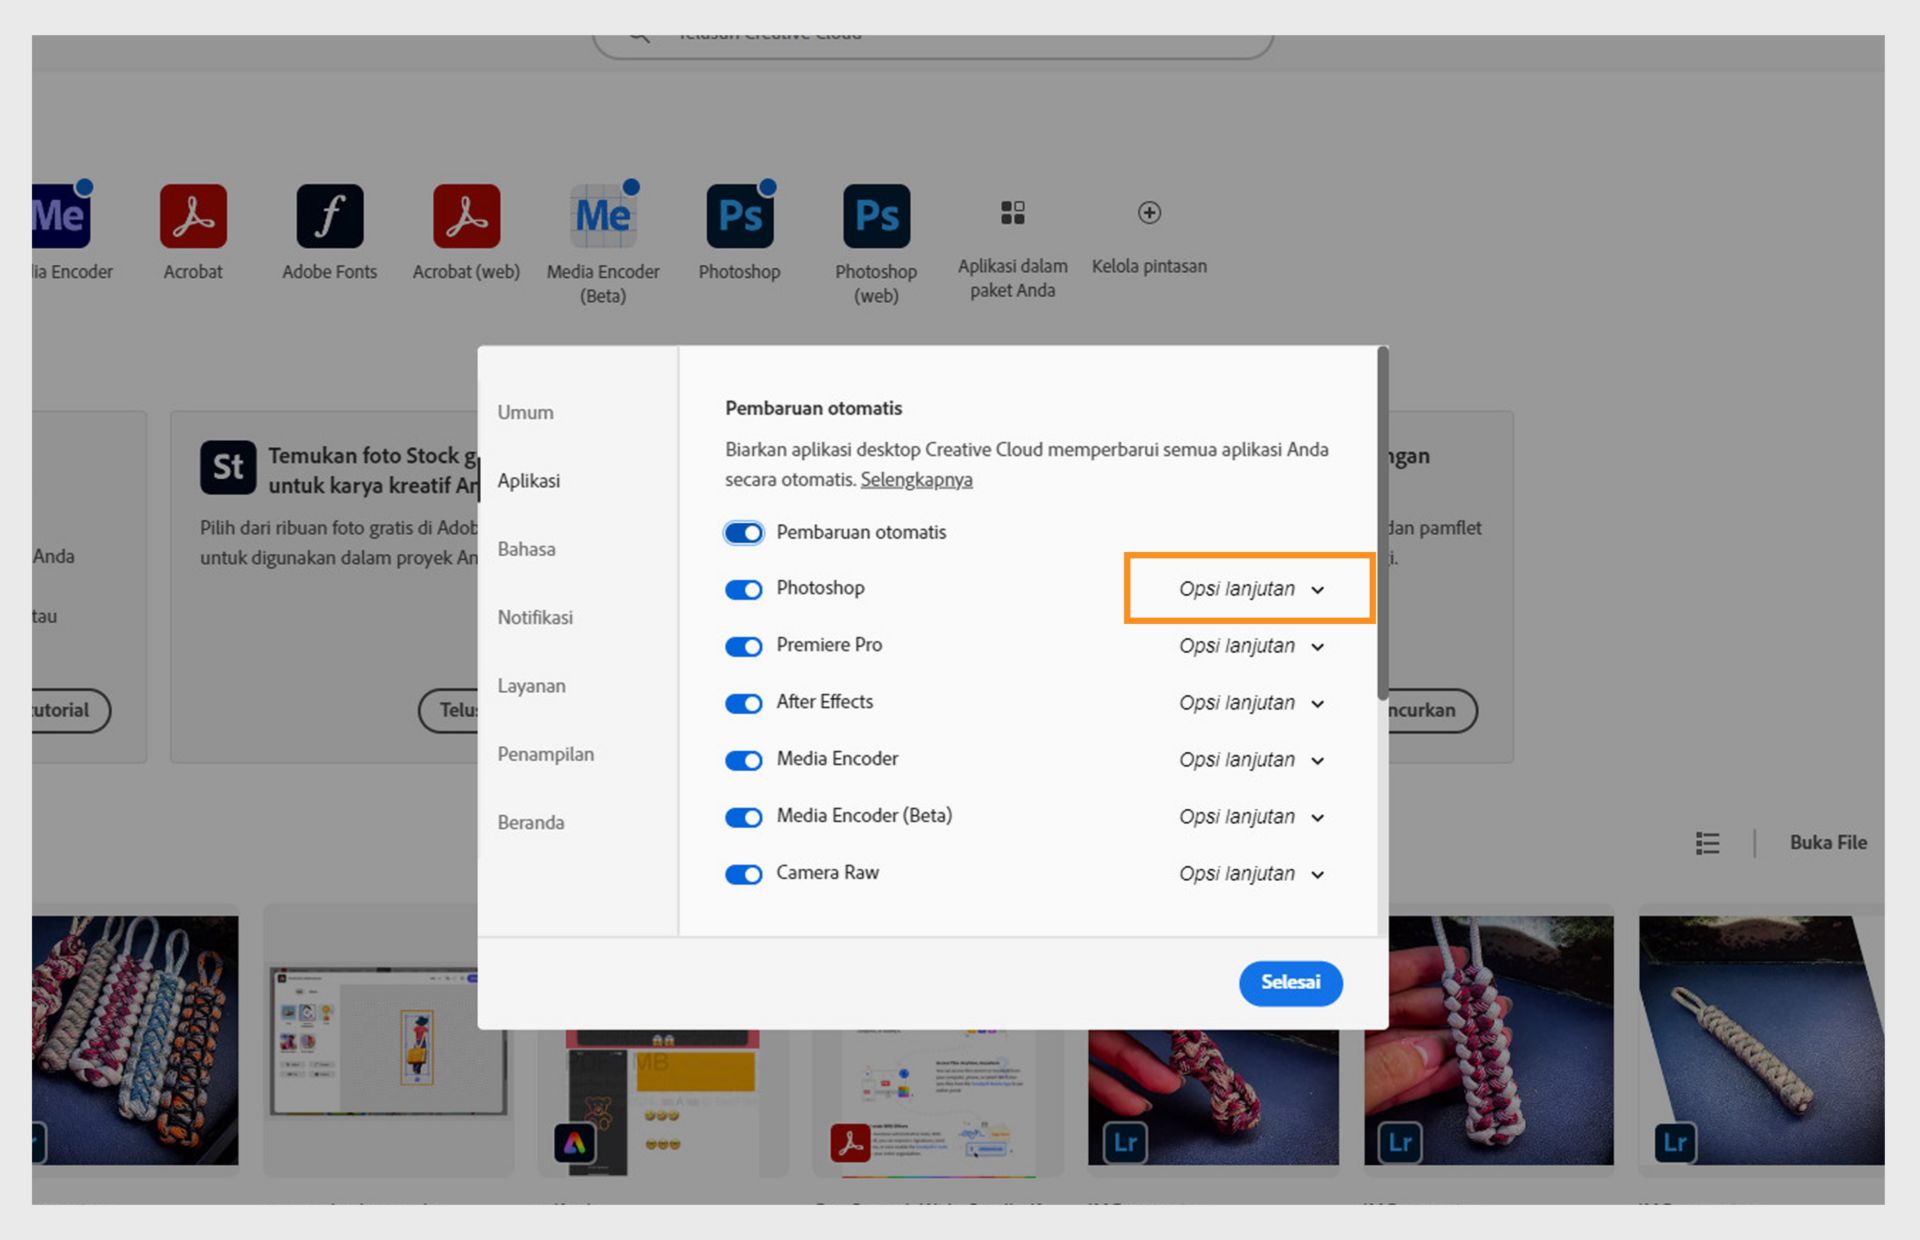Image resolution: width=1920 pixels, height=1240 pixels.
Task: Open Photoshop (web) shortcut icon
Action: [876, 216]
